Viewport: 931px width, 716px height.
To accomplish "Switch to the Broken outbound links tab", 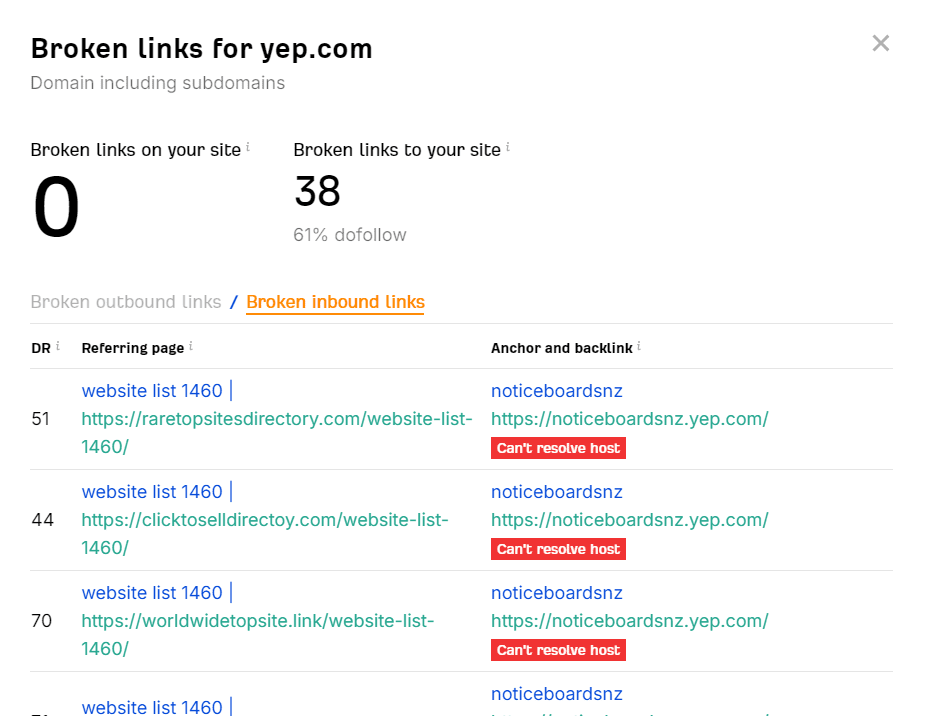I will pyautogui.click(x=125, y=301).
